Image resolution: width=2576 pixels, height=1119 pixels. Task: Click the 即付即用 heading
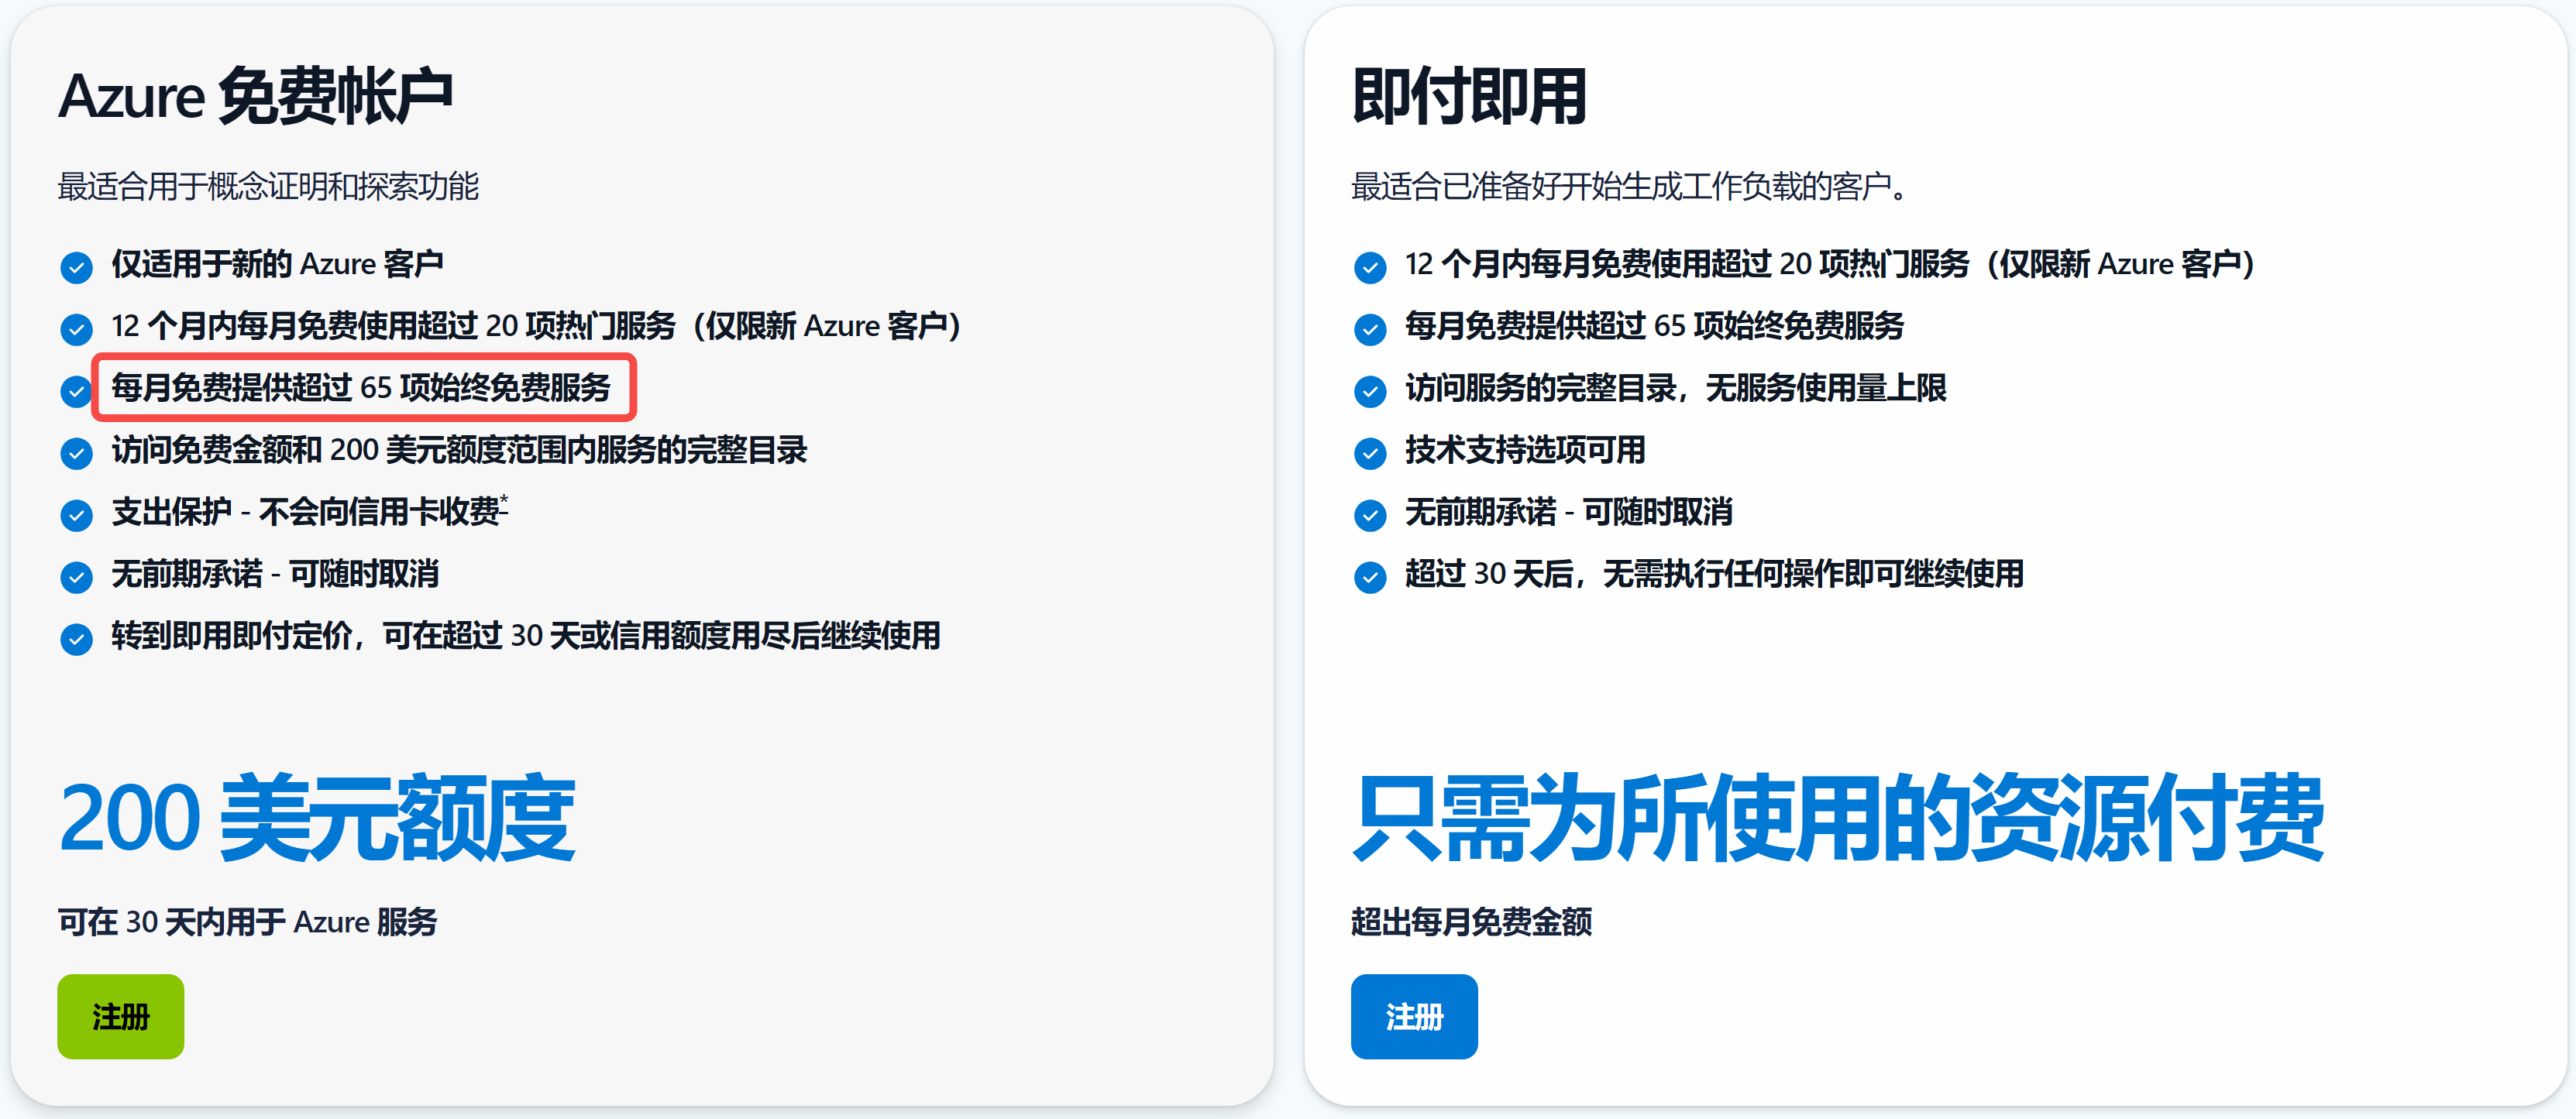tap(1469, 96)
